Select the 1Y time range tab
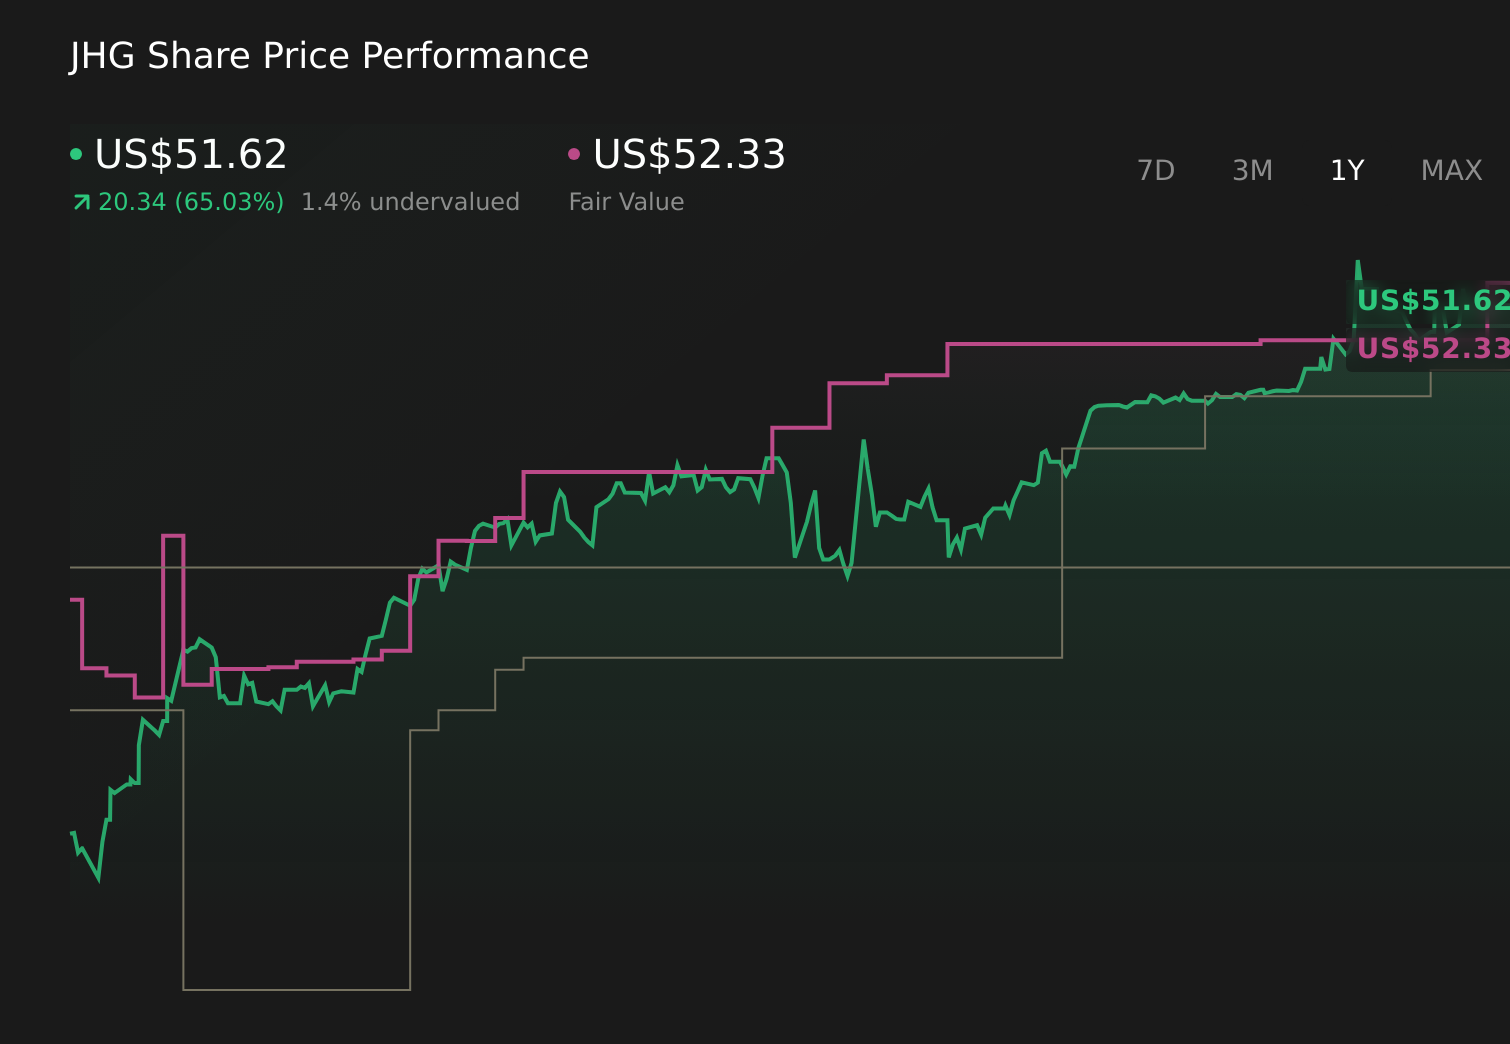The height and width of the screenshot is (1044, 1510). click(1346, 170)
